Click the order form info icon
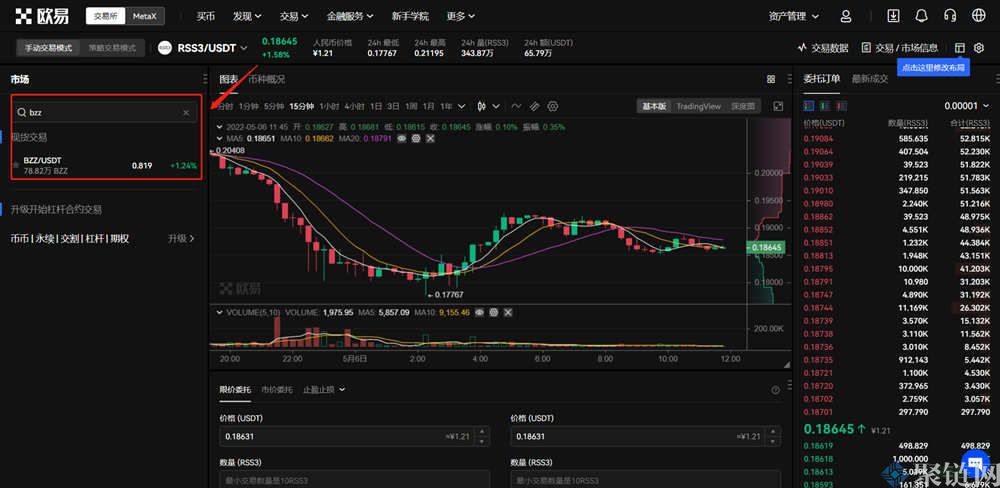The image size is (1000, 488). pyautogui.click(x=776, y=390)
